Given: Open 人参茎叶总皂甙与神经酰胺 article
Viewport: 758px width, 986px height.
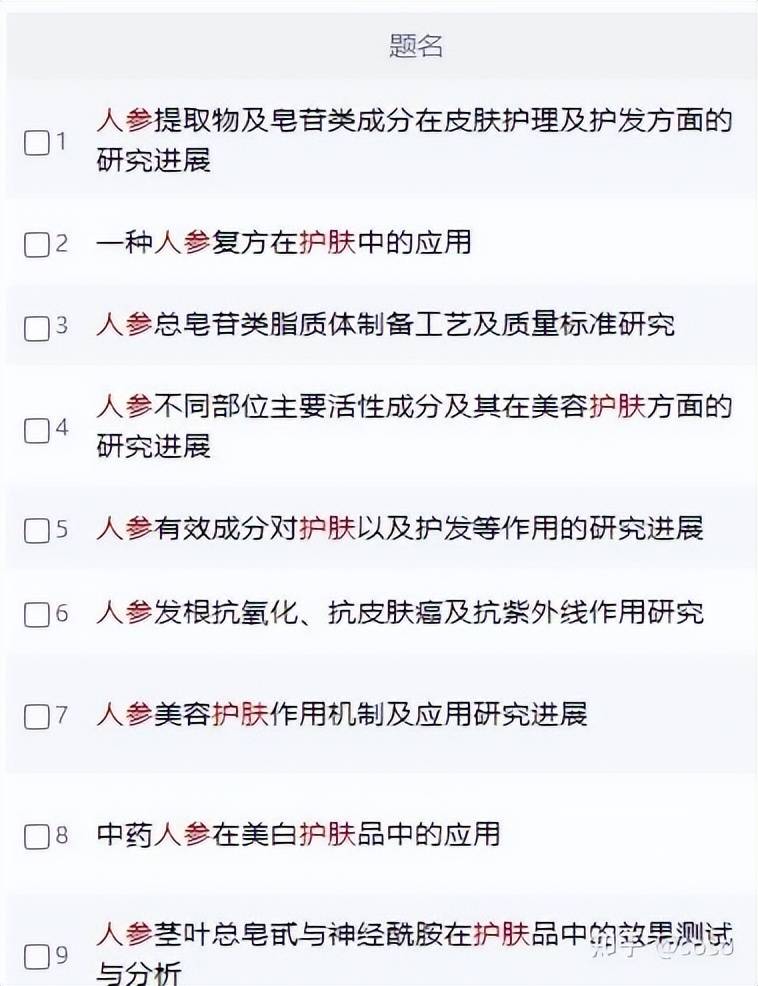Looking at the screenshot, I should [415, 951].
